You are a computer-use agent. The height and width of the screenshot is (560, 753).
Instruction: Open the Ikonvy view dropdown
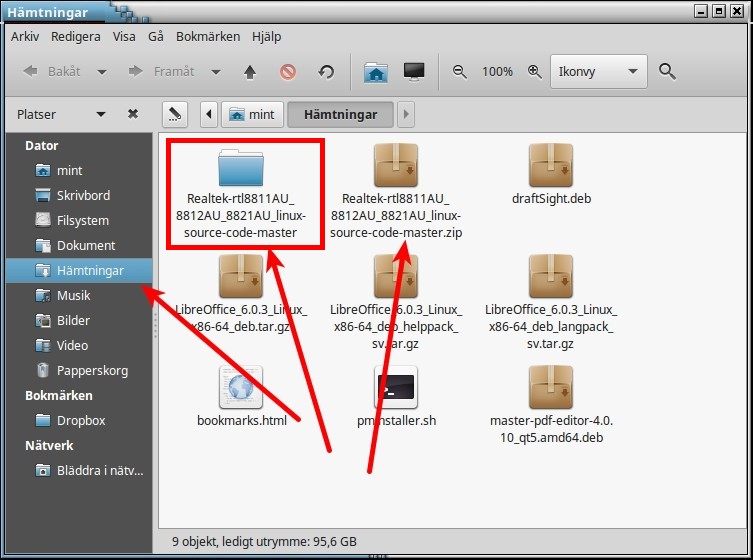click(599, 72)
